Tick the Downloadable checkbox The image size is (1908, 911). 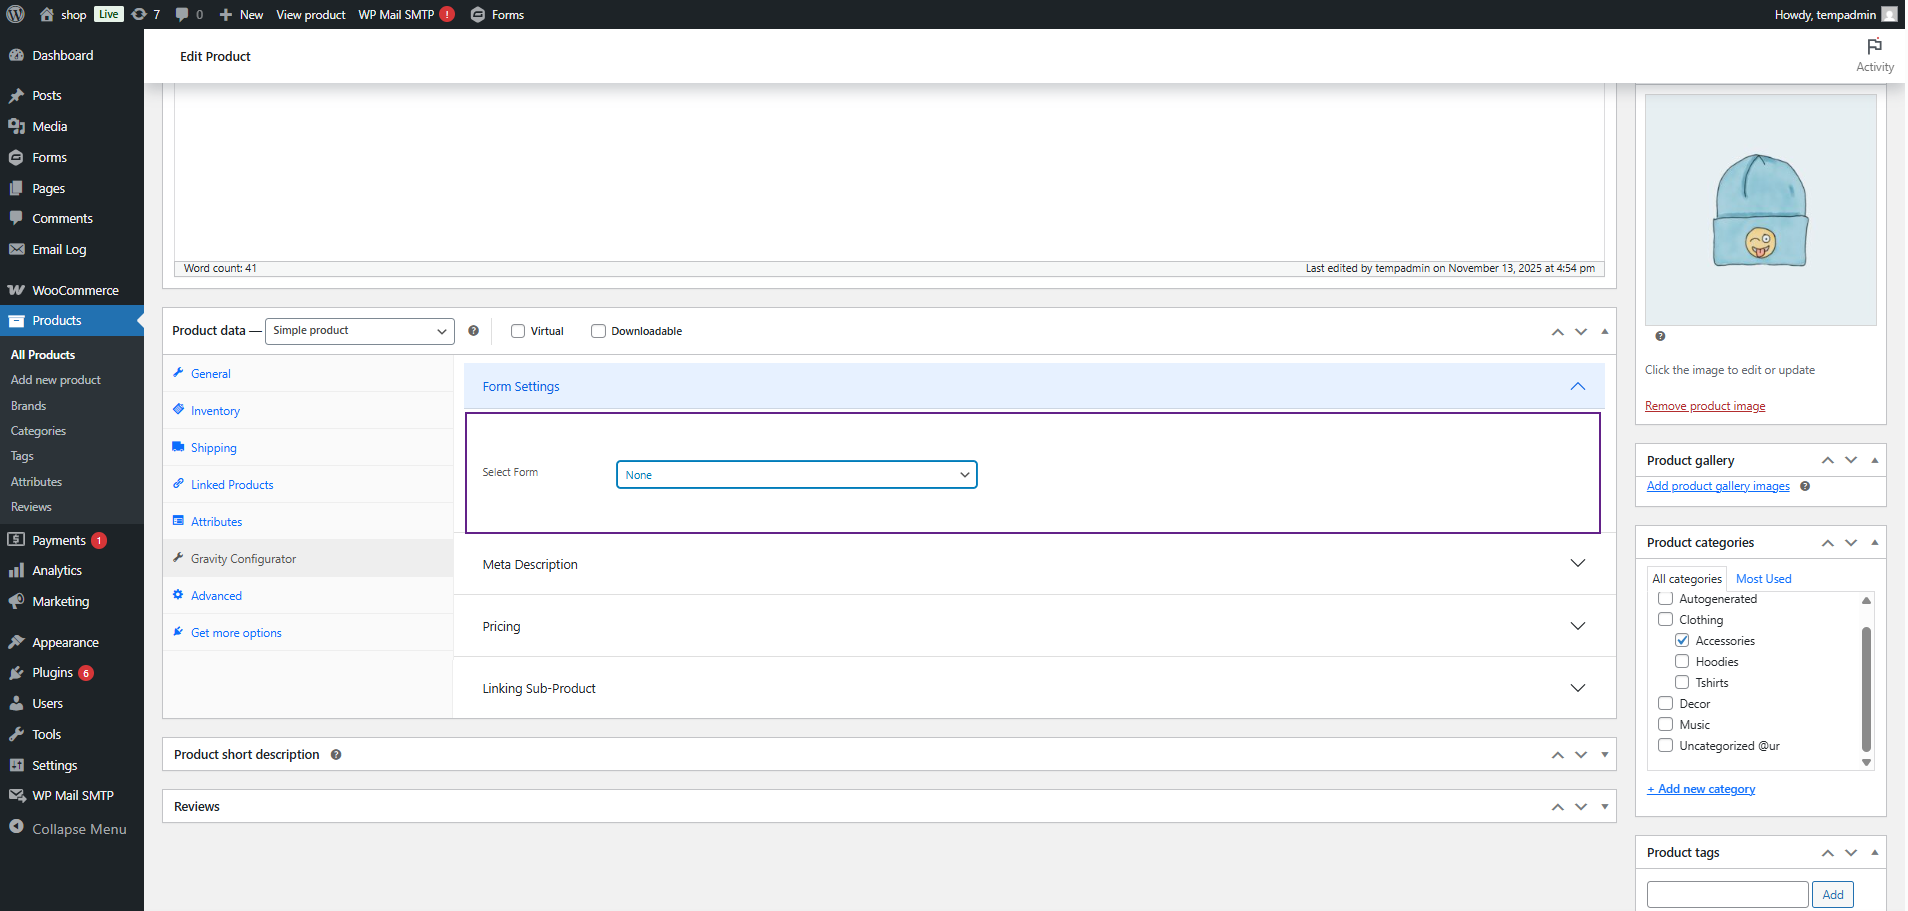(598, 331)
